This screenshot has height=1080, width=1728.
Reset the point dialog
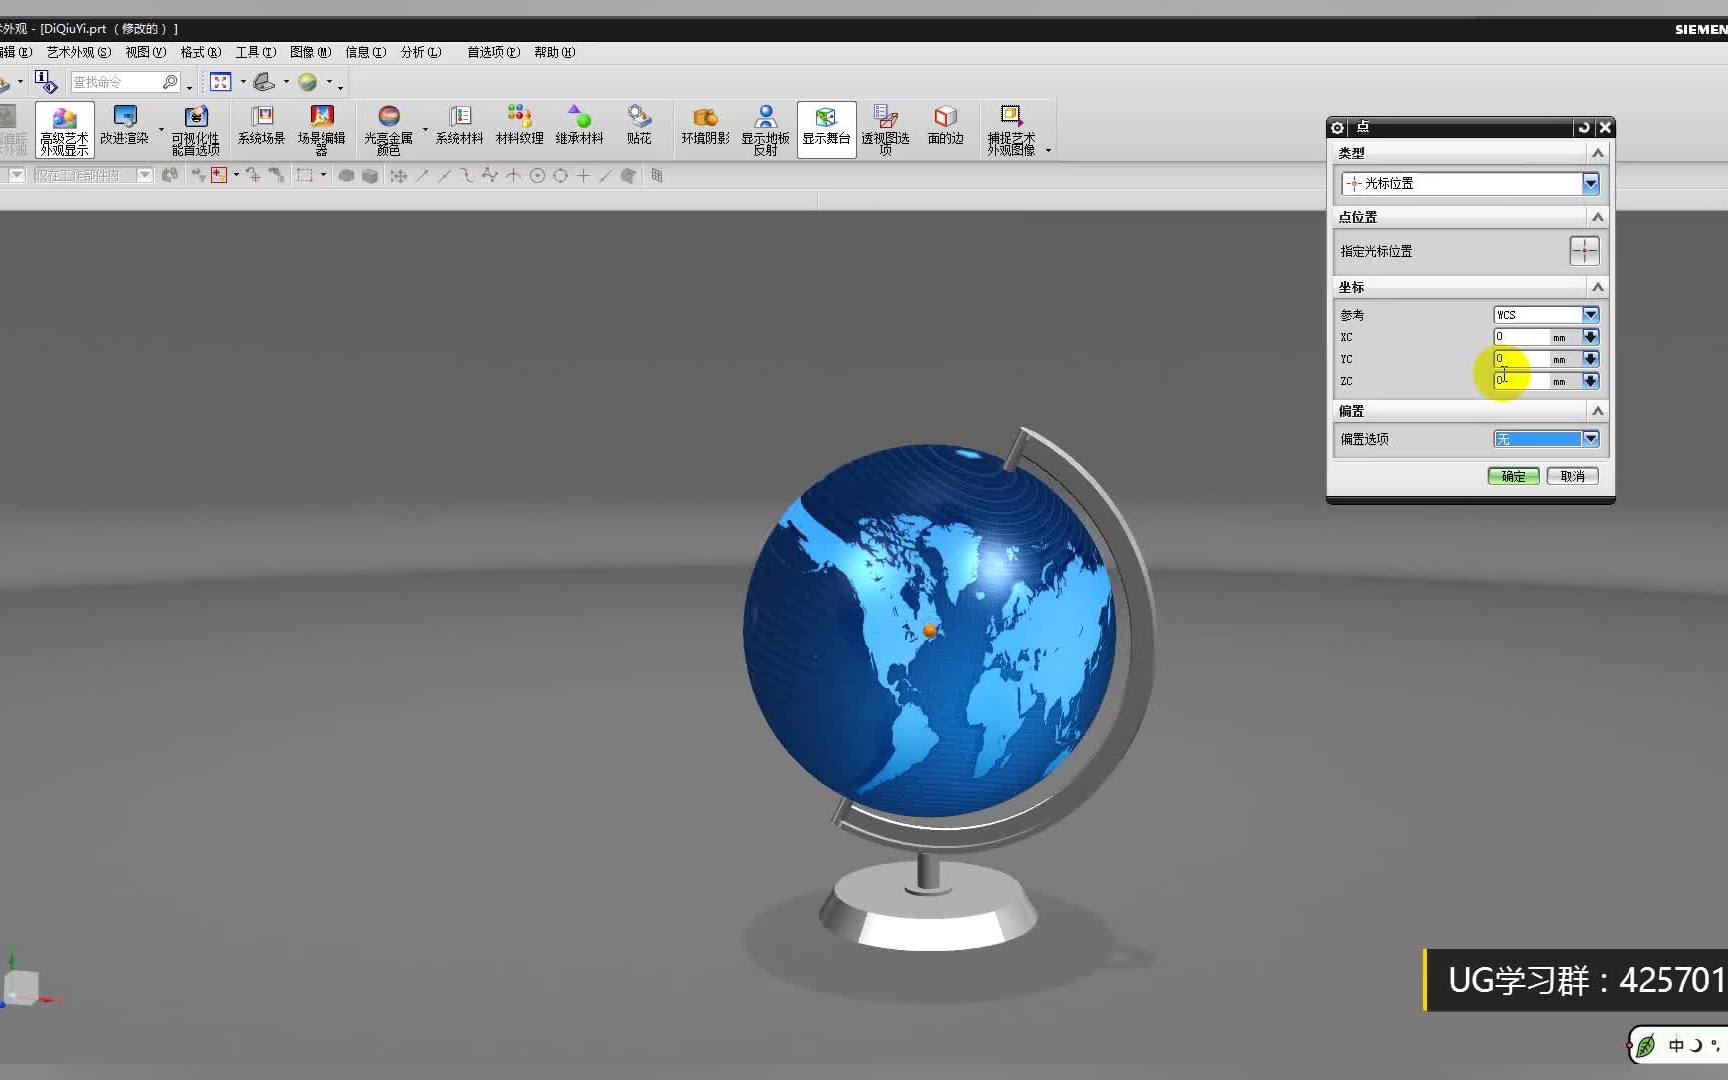pyautogui.click(x=1583, y=127)
